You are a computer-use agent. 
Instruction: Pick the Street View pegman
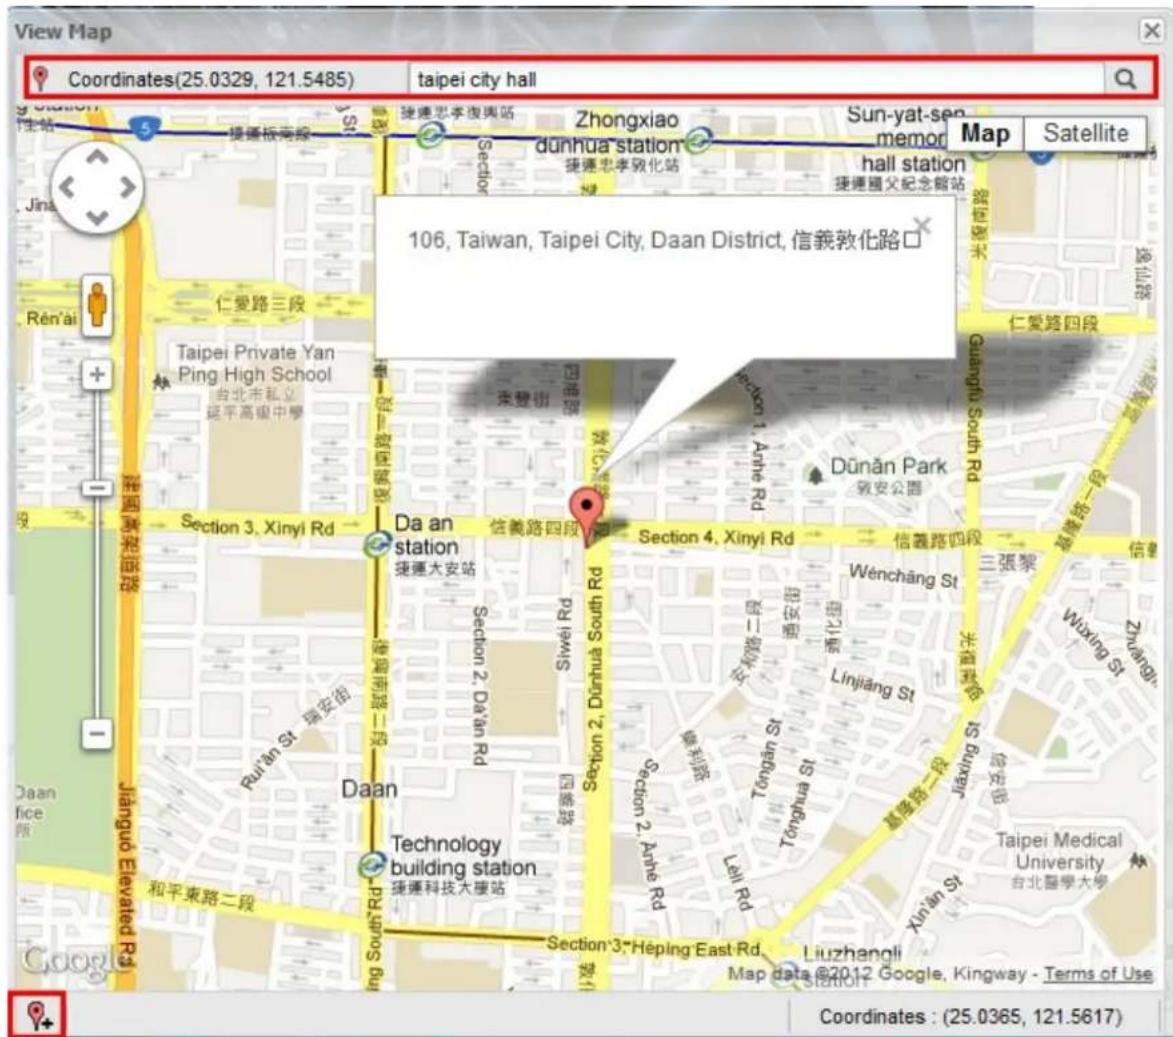pyautogui.click(x=97, y=305)
